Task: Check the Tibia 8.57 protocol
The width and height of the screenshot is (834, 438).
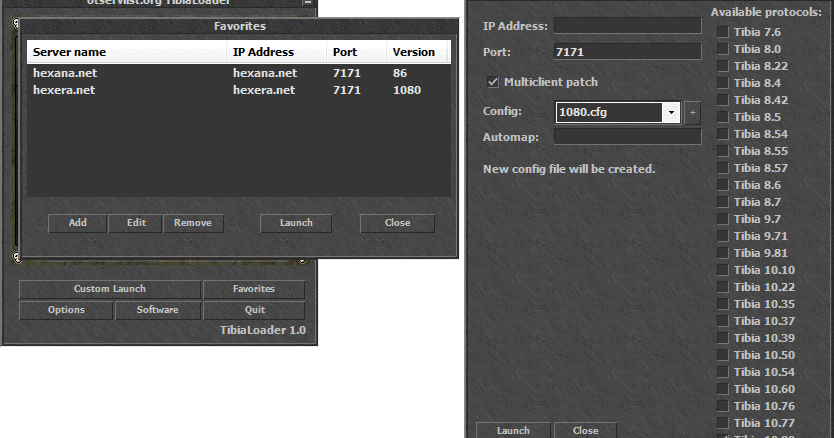Action: coord(722,168)
